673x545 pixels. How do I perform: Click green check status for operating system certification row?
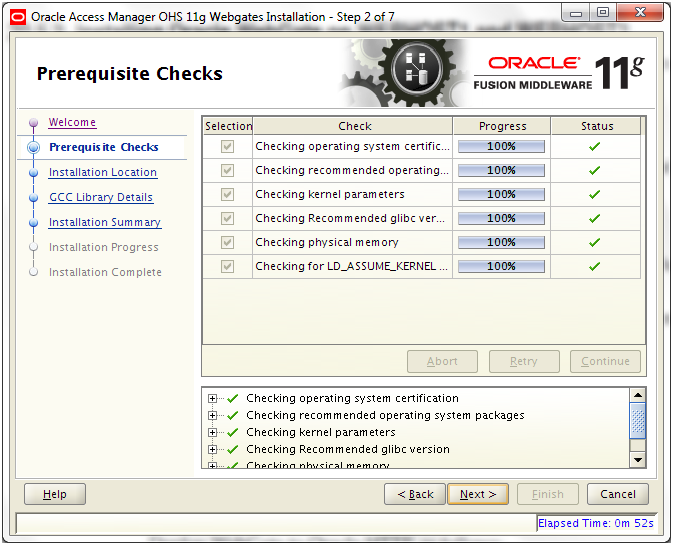coord(594,147)
